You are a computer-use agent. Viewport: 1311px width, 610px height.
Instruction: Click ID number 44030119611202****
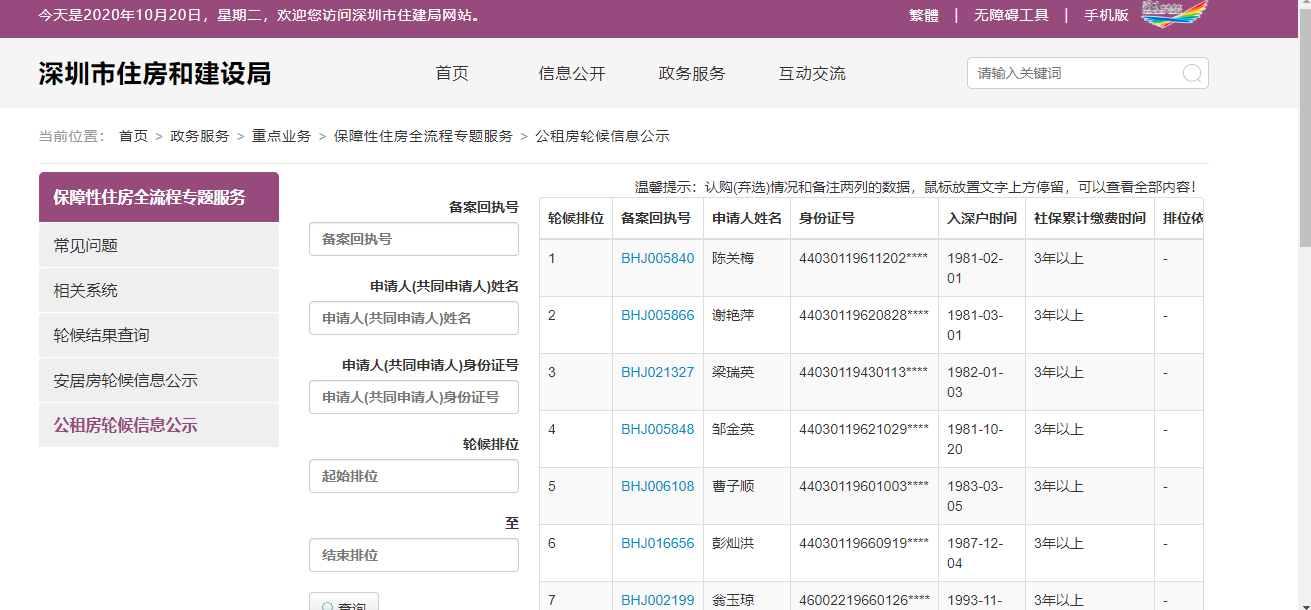click(864, 258)
